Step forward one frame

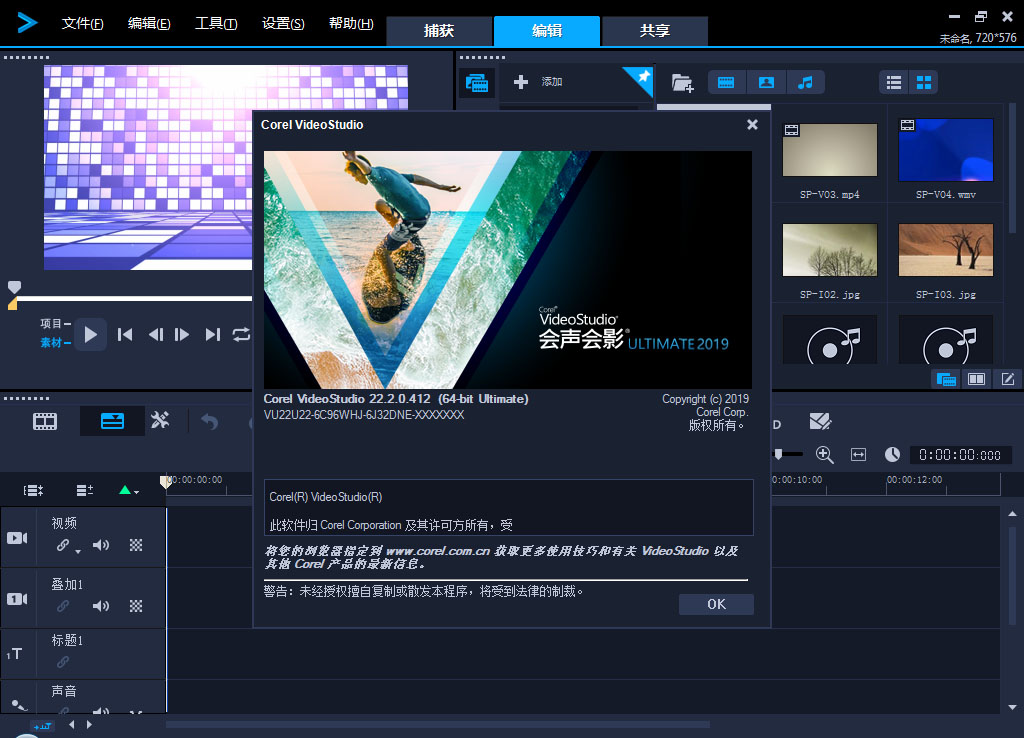(x=182, y=335)
